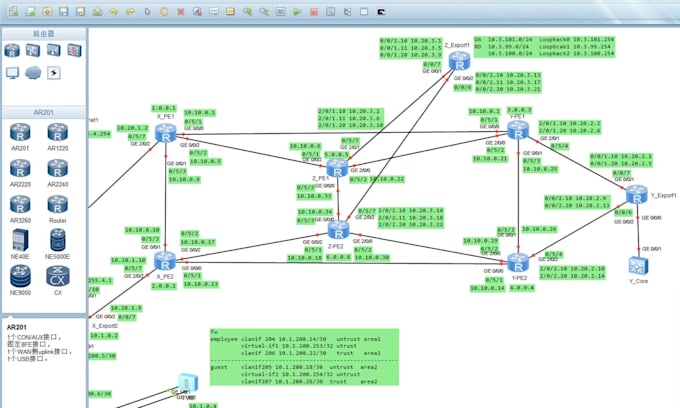Pick the AR1220 router model
680x408 pixels.
[58, 137]
